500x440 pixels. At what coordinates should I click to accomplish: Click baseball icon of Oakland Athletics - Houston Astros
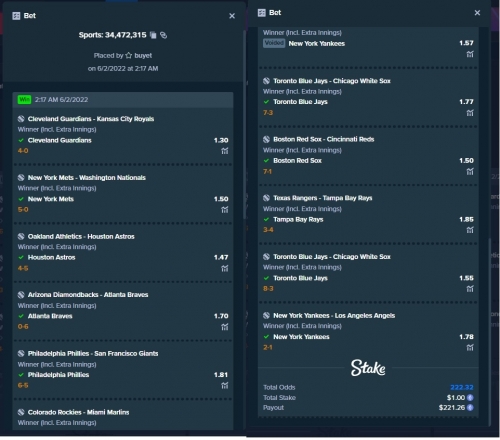point(21,236)
